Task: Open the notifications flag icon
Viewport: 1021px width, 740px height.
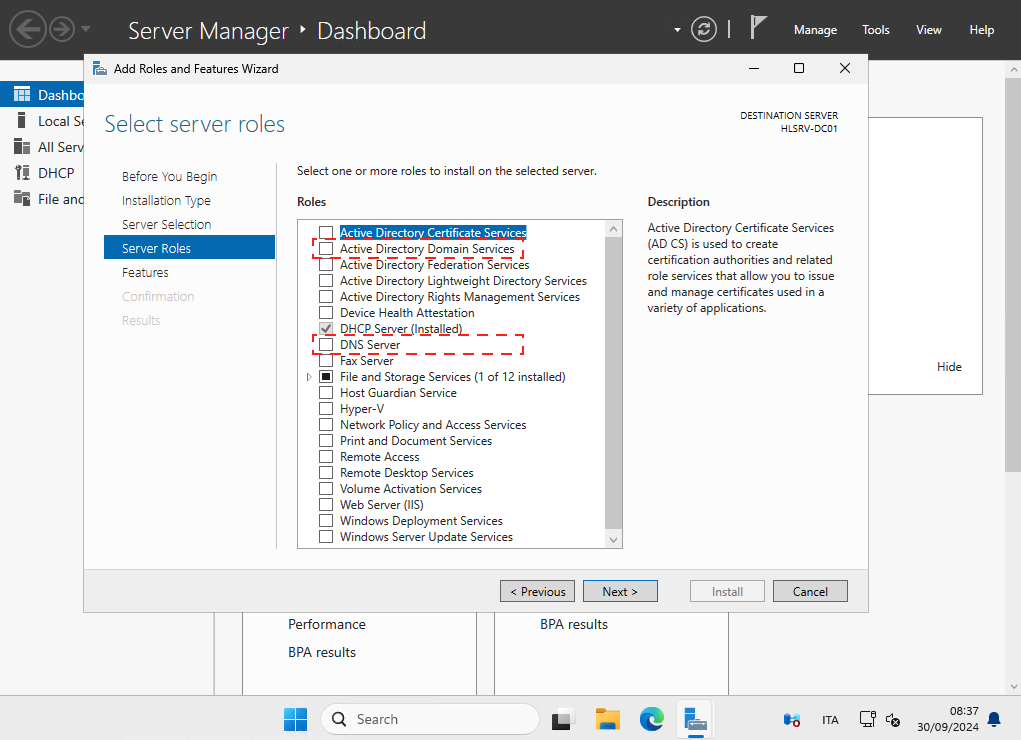Action: click(x=760, y=28)
